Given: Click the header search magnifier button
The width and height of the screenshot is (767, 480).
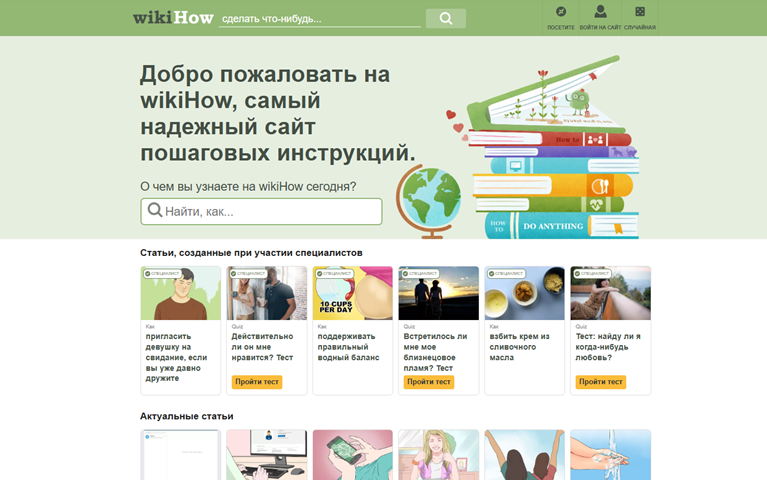Looking at the screenshot, I should (x=446, y=18).
